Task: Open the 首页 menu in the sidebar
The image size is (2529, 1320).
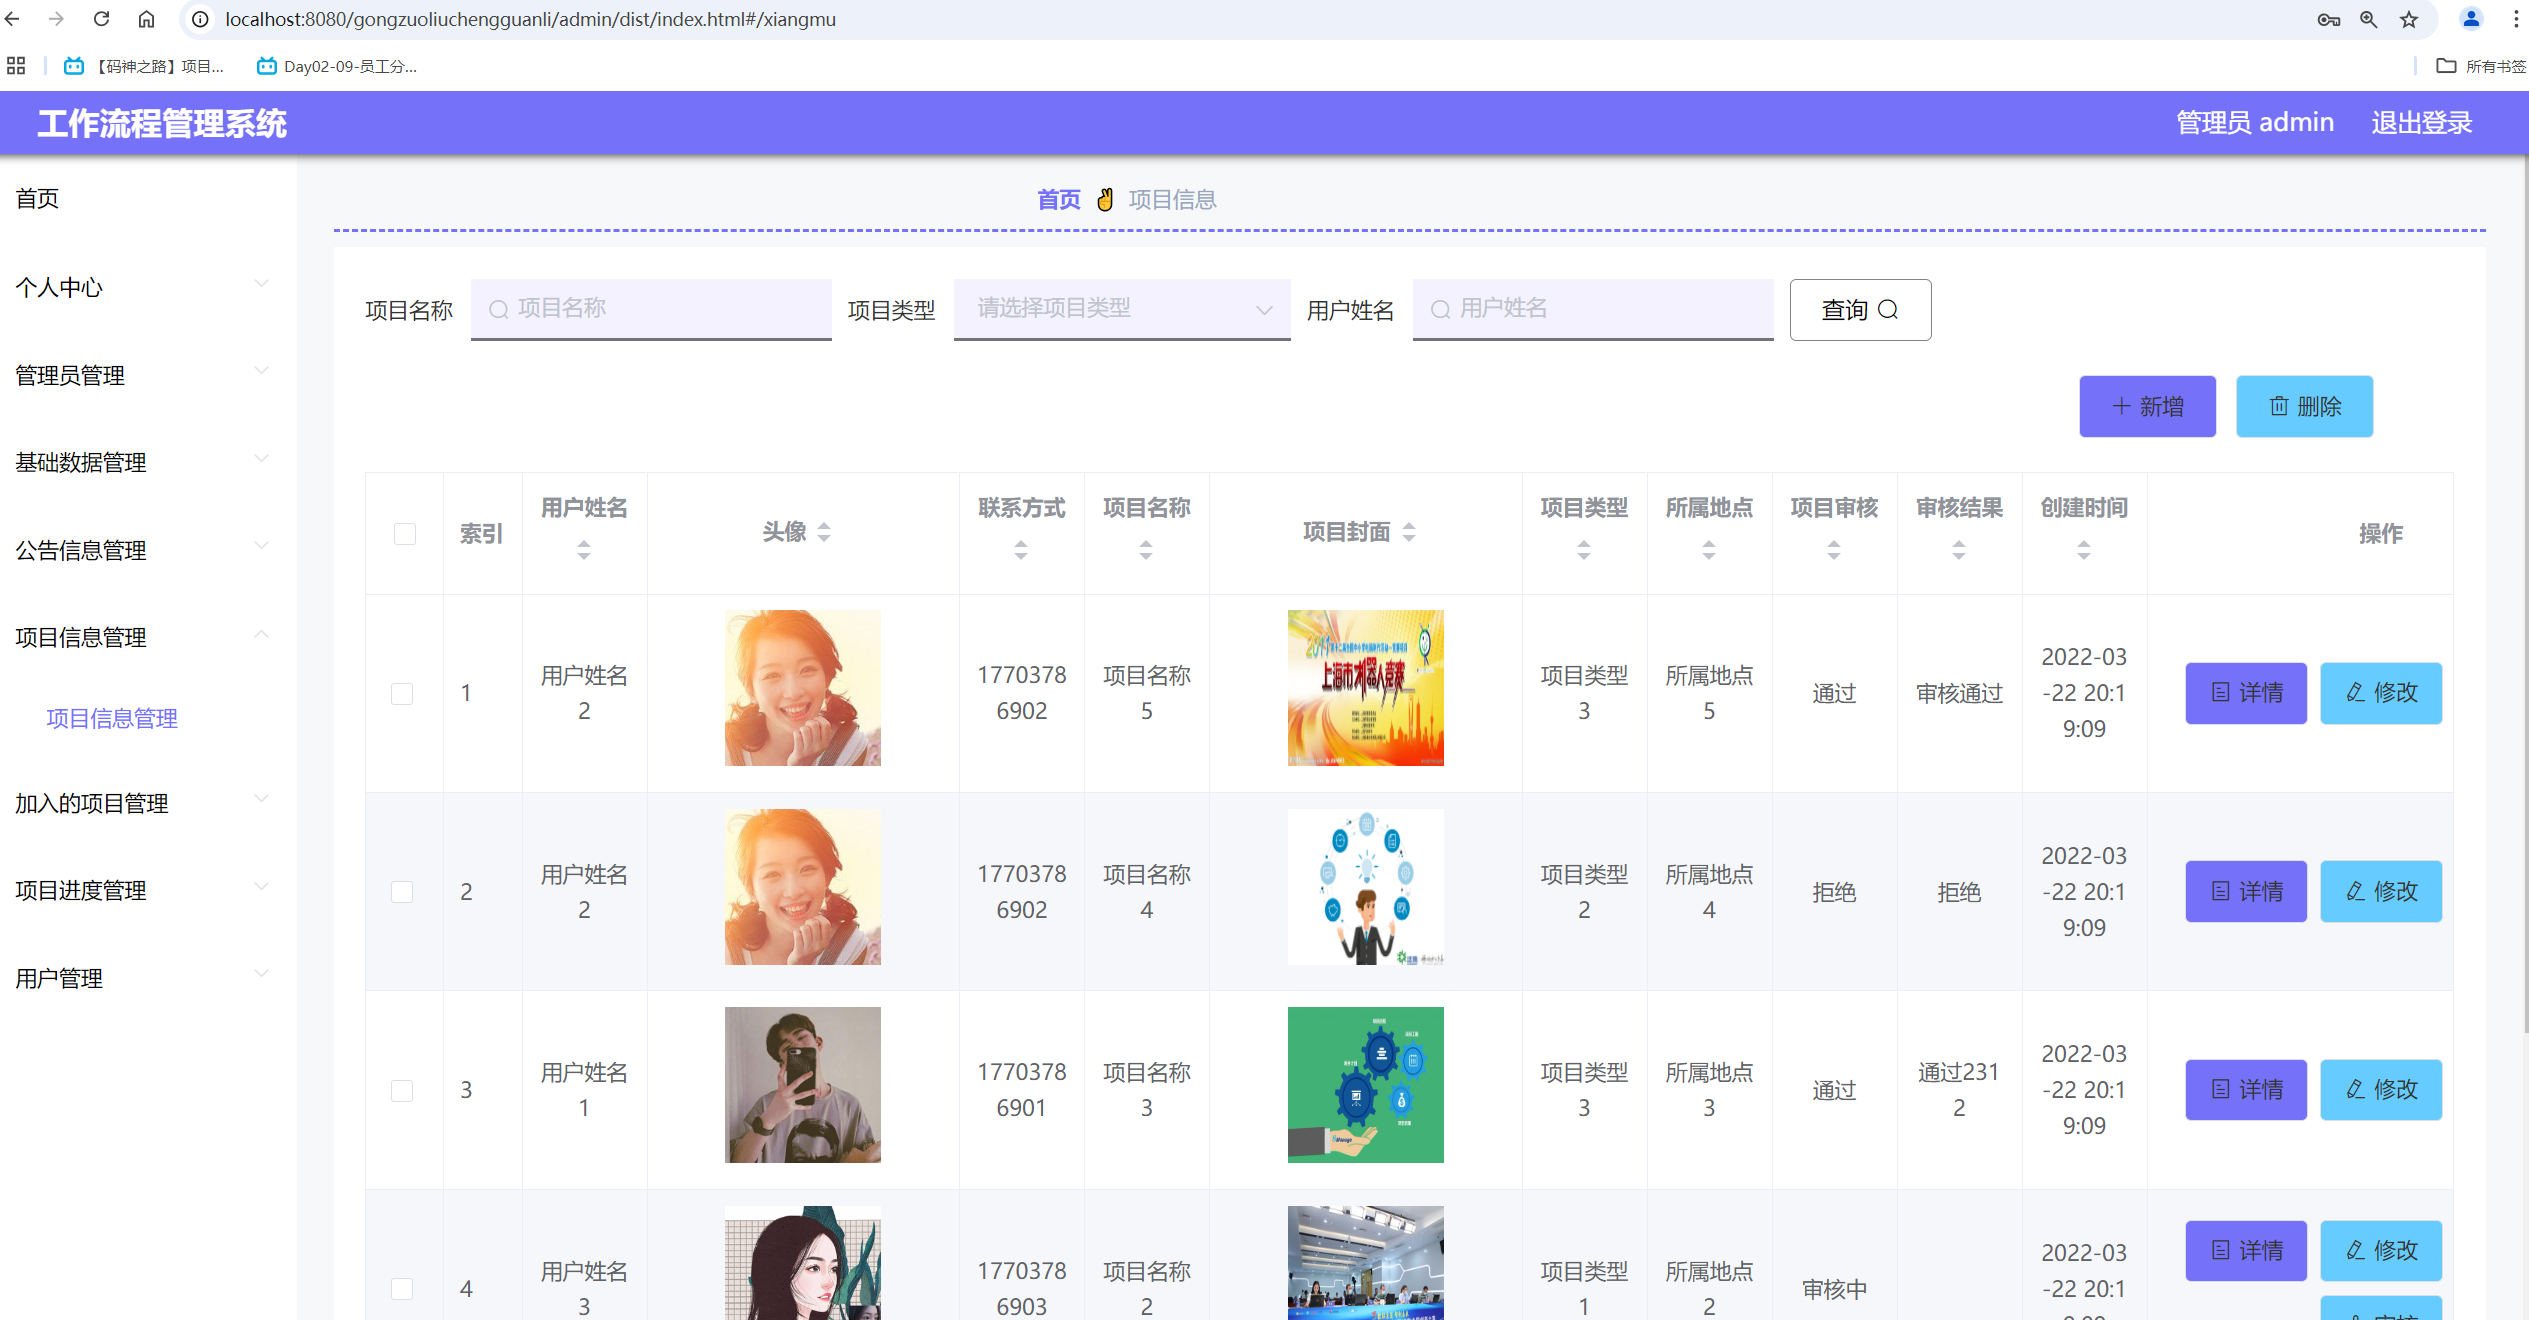Action: tap(38, 198)
